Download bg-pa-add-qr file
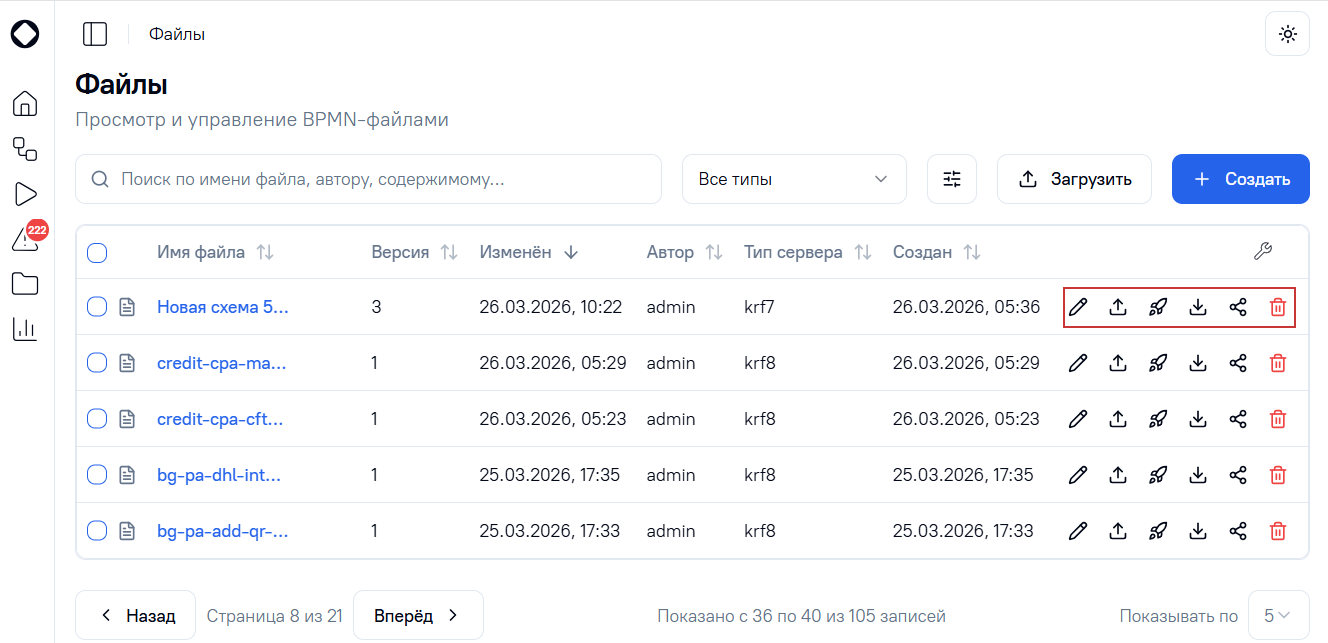 pos(1198,531)
